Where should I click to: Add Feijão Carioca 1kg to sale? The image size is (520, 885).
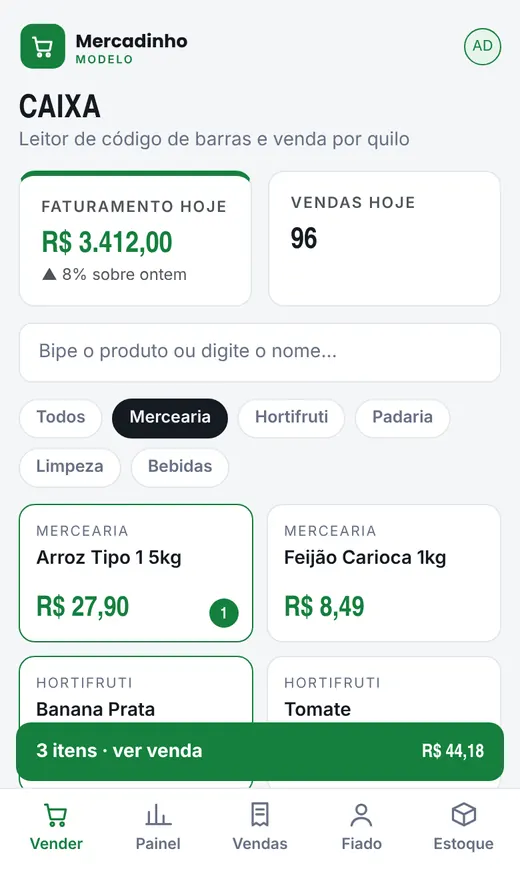(384, 573)
